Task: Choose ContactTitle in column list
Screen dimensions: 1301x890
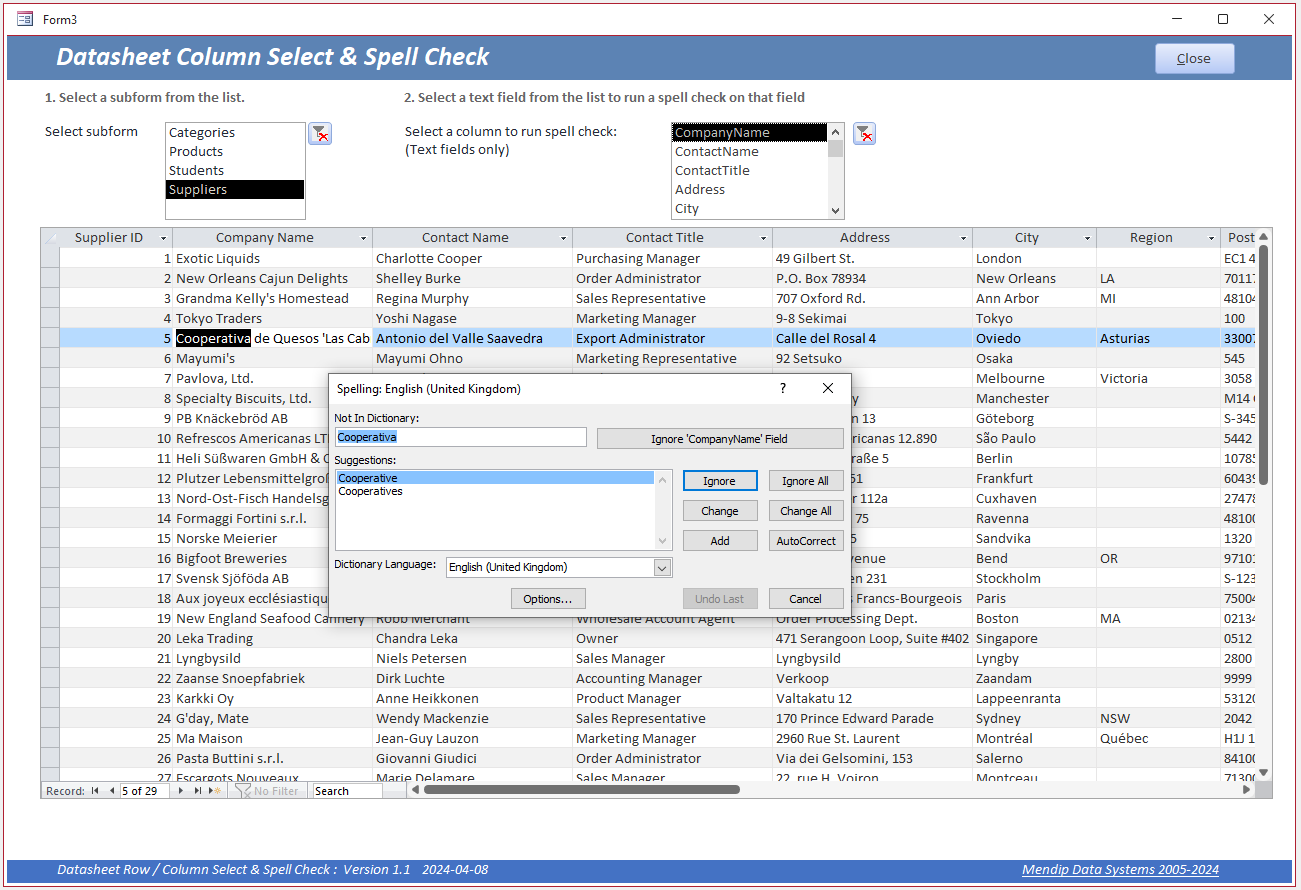Action: [750, 170]
